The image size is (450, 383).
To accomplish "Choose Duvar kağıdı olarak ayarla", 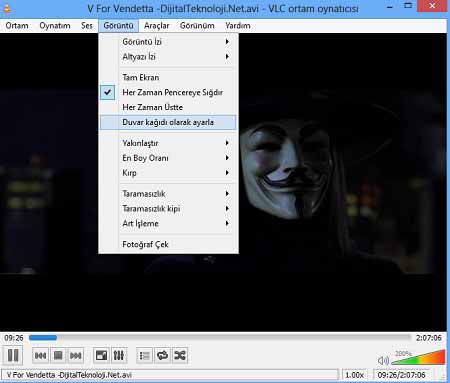I will [168, 122].
